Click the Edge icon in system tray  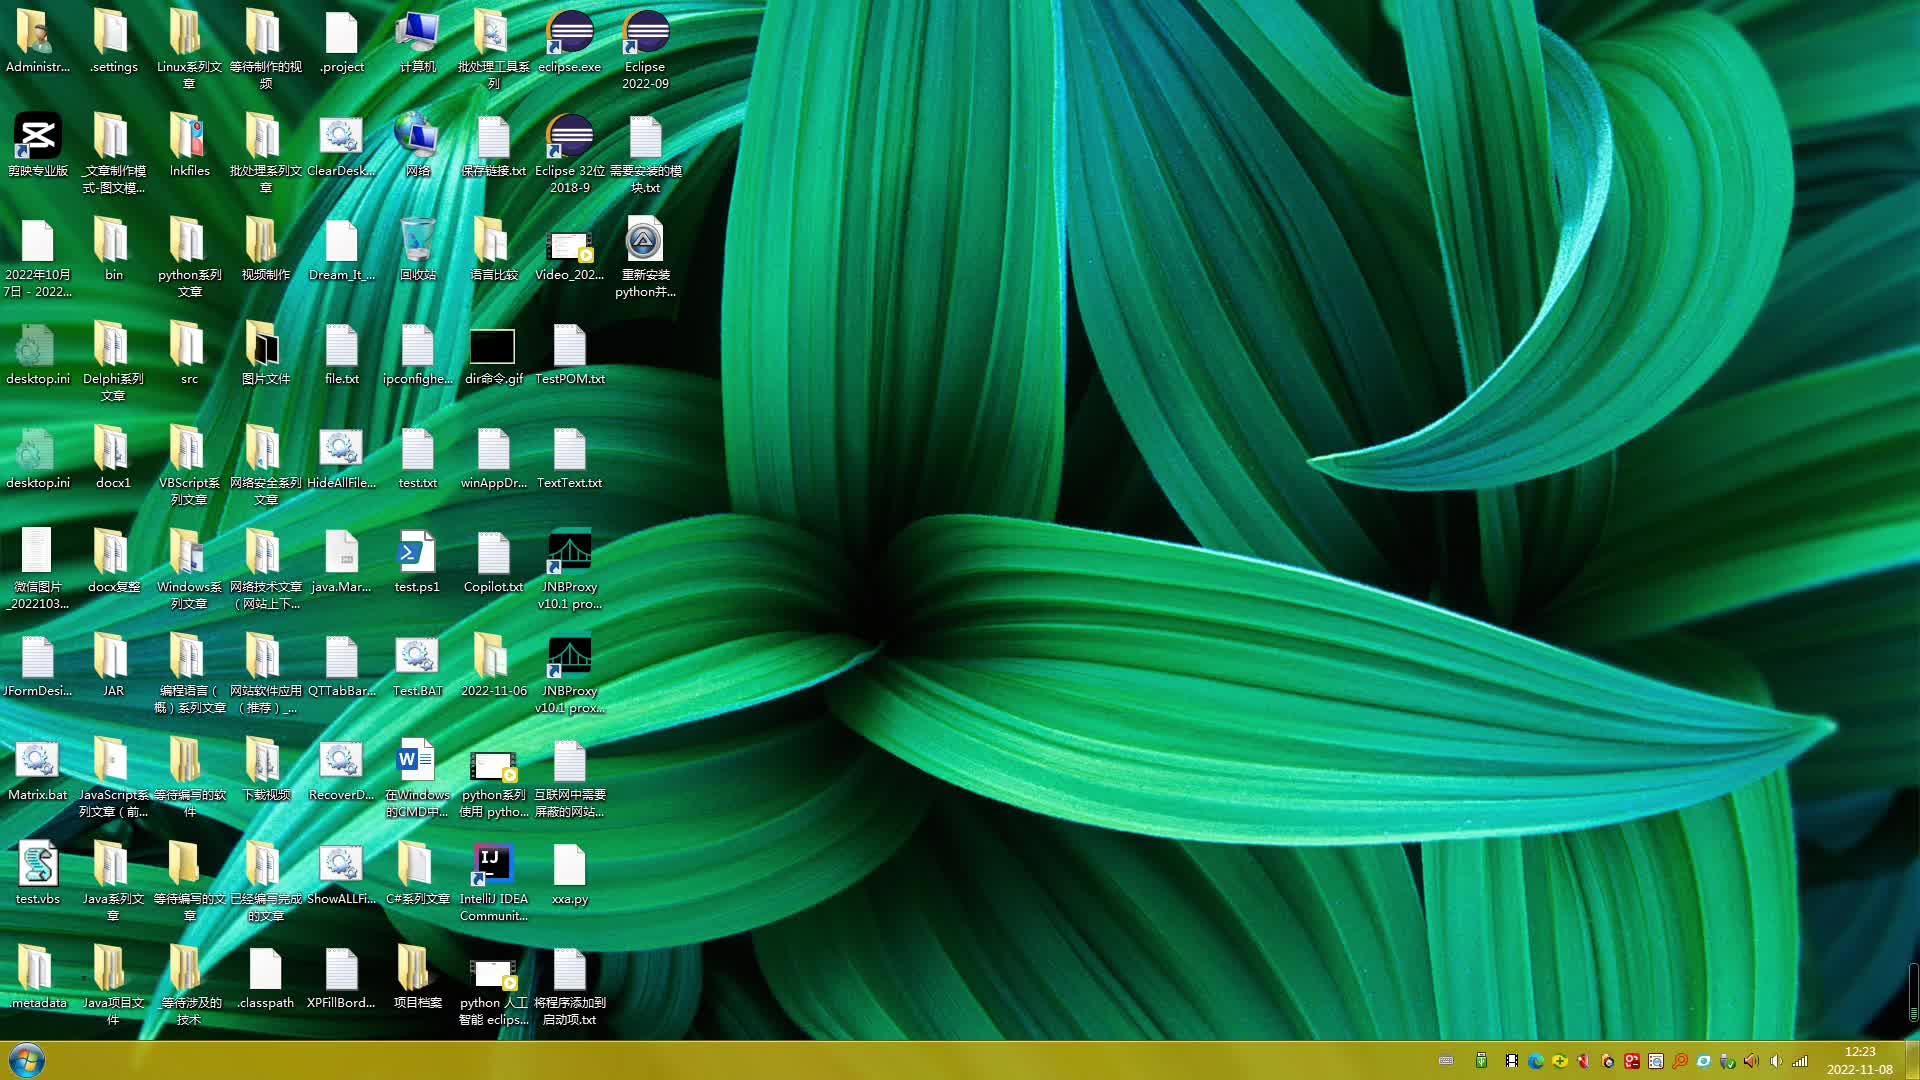(x=1536, y=1061)
